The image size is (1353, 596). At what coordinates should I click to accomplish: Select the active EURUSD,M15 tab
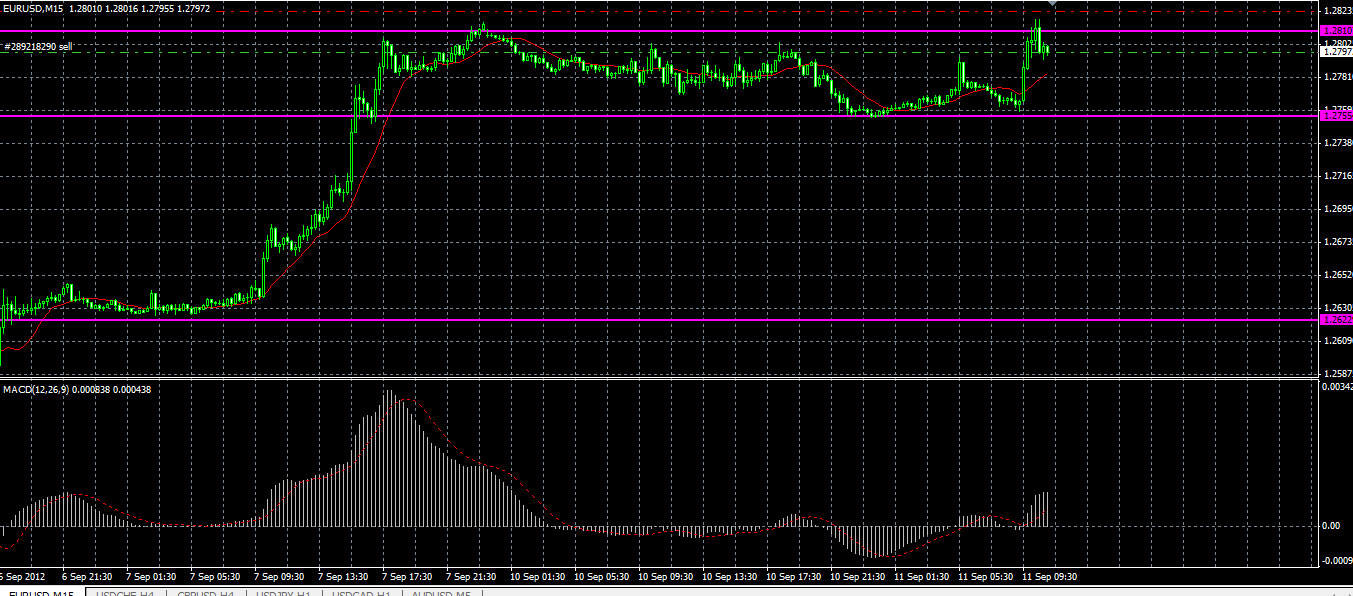point(41,594)
